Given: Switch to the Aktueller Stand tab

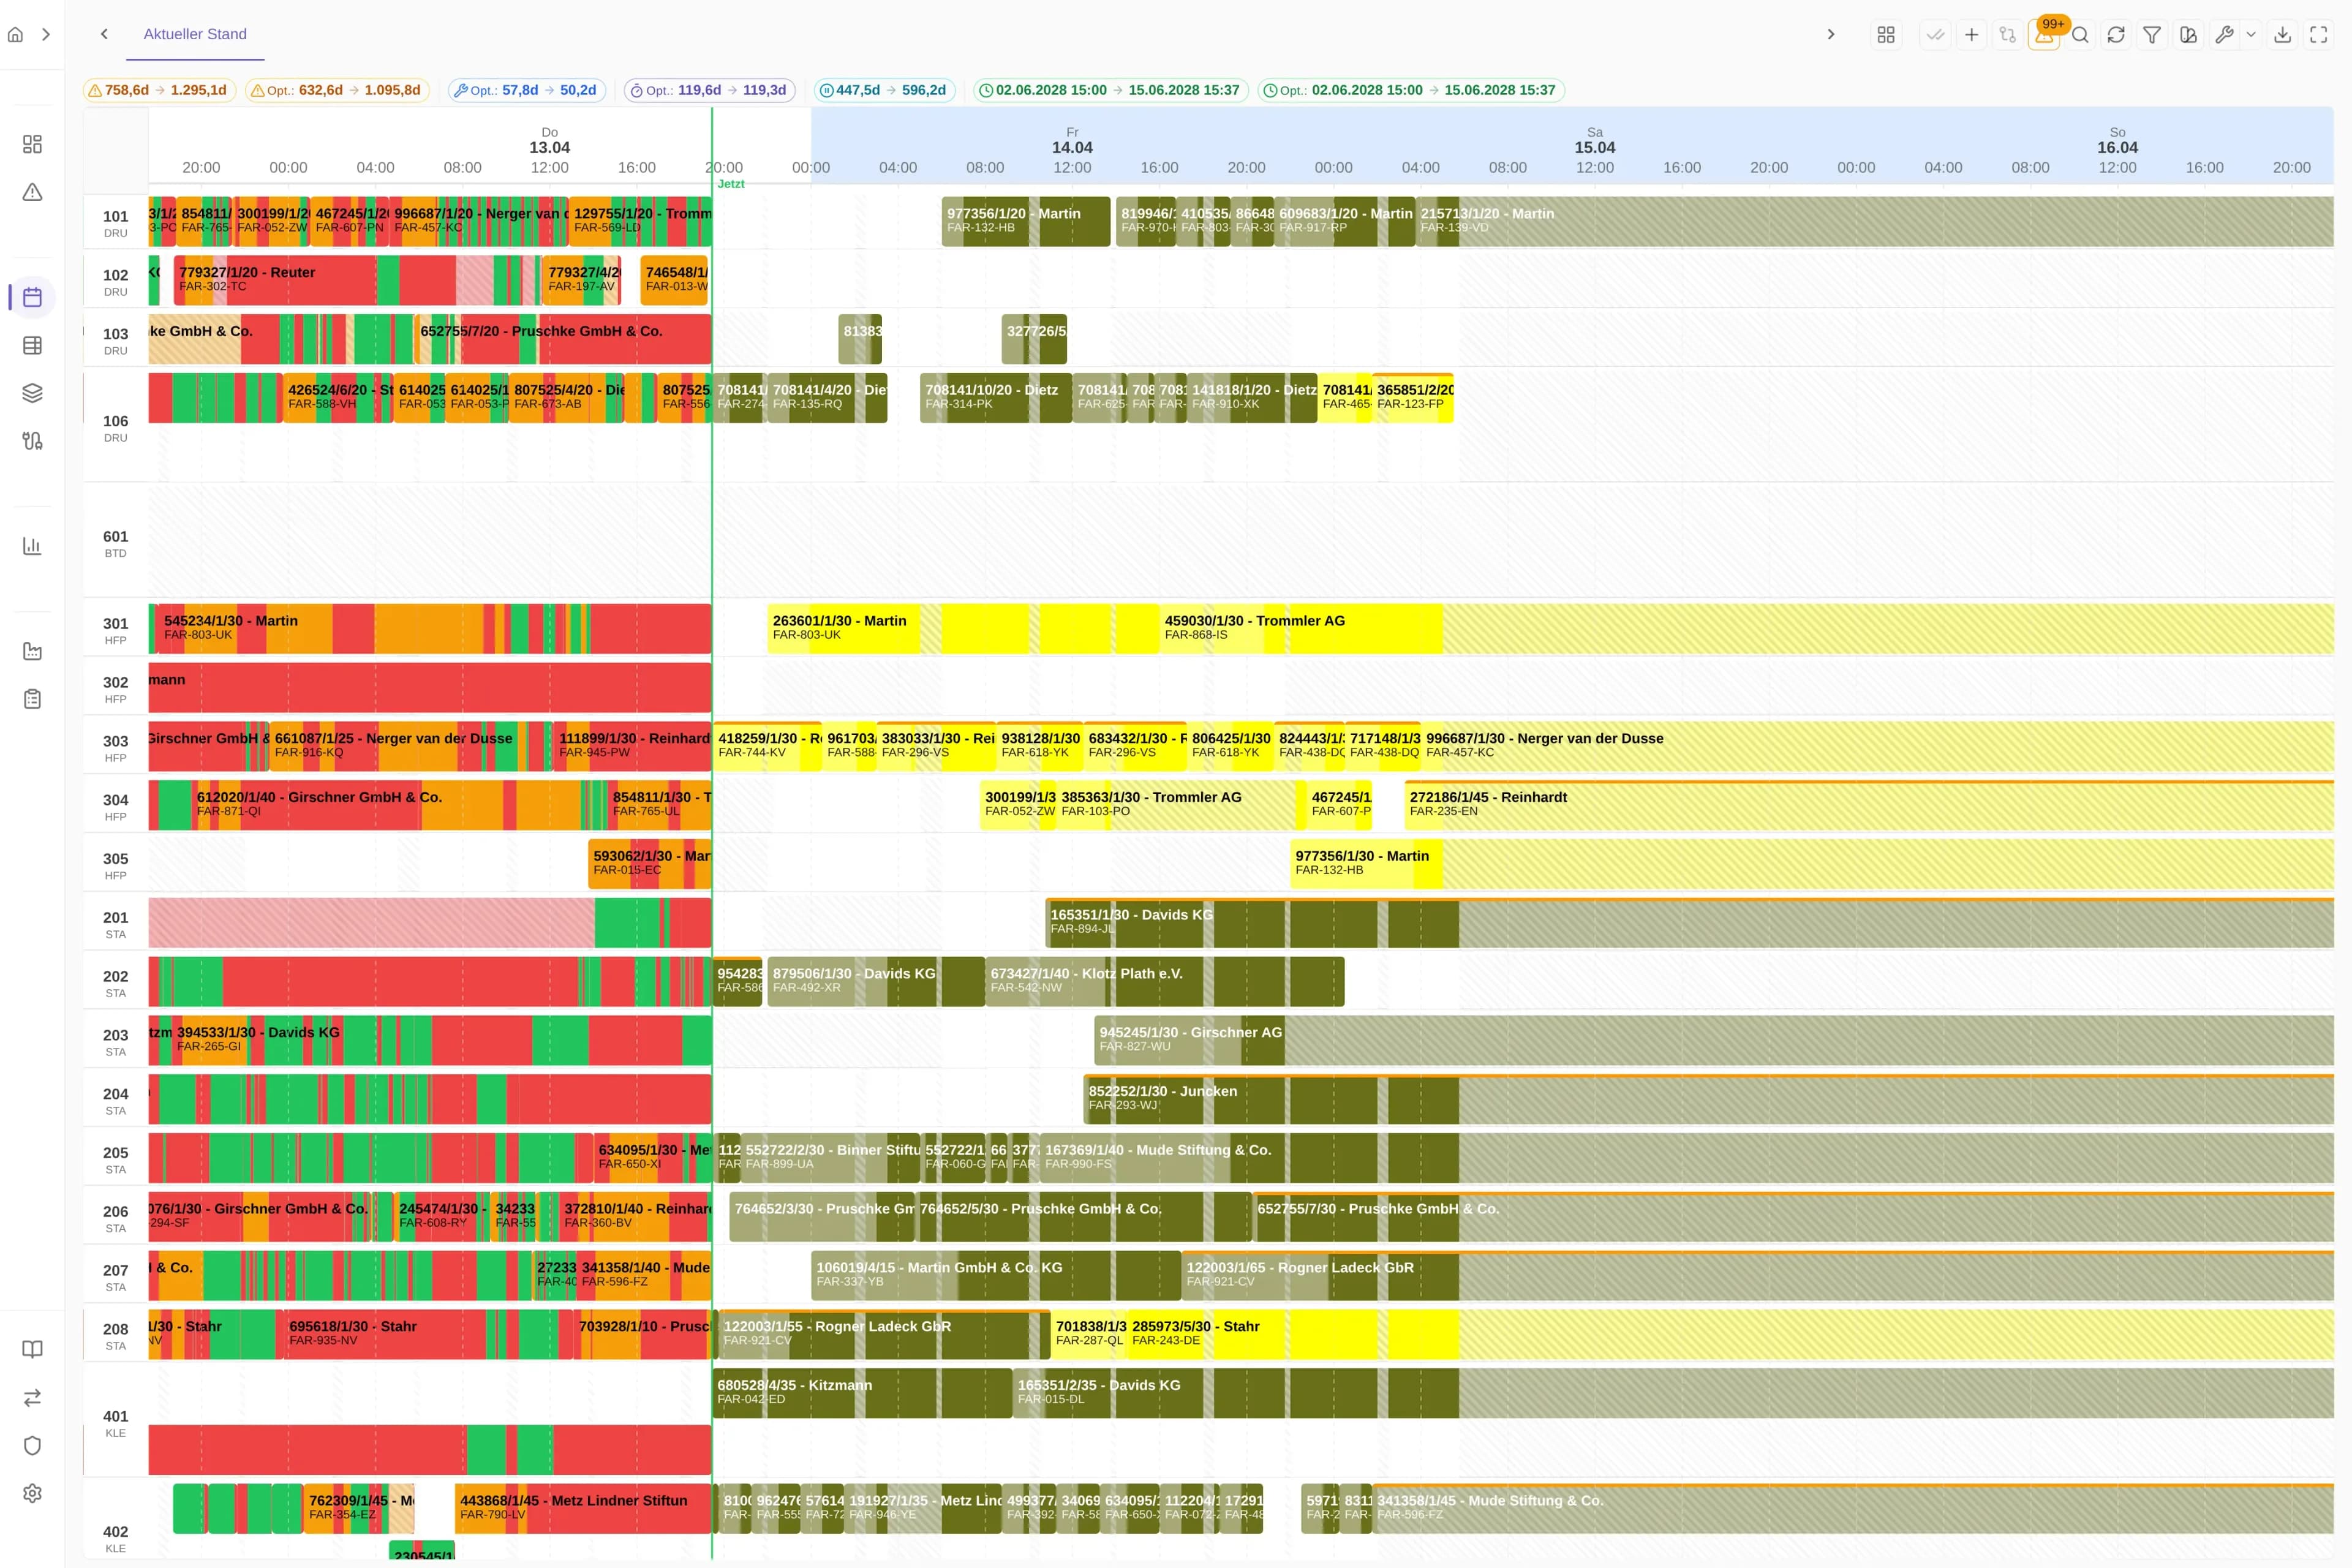Looking at the screenshot, I should (195, 34).
